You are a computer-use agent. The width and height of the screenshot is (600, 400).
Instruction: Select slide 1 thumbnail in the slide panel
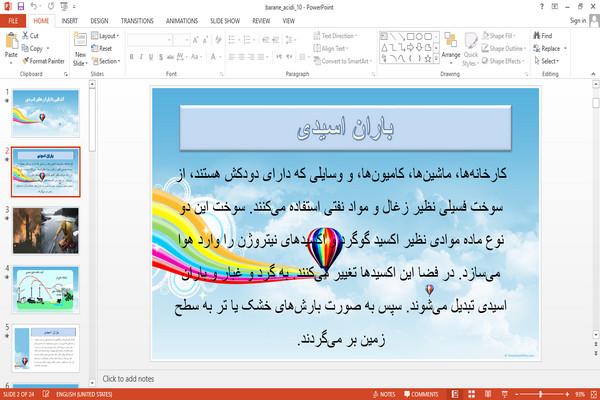[46, 113]
